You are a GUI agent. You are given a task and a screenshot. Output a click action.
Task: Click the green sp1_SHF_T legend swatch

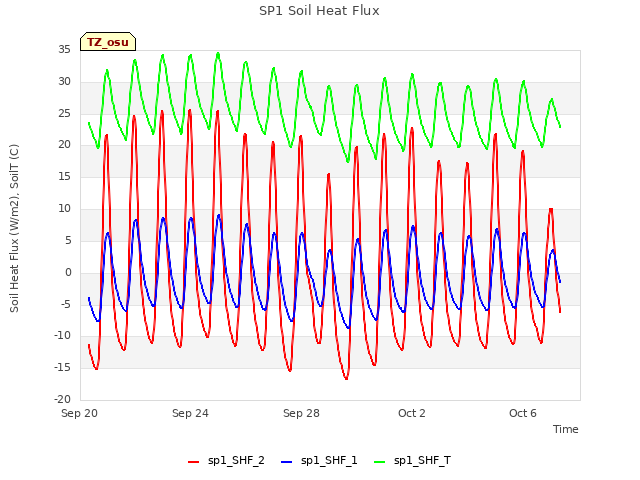point(380,462)
